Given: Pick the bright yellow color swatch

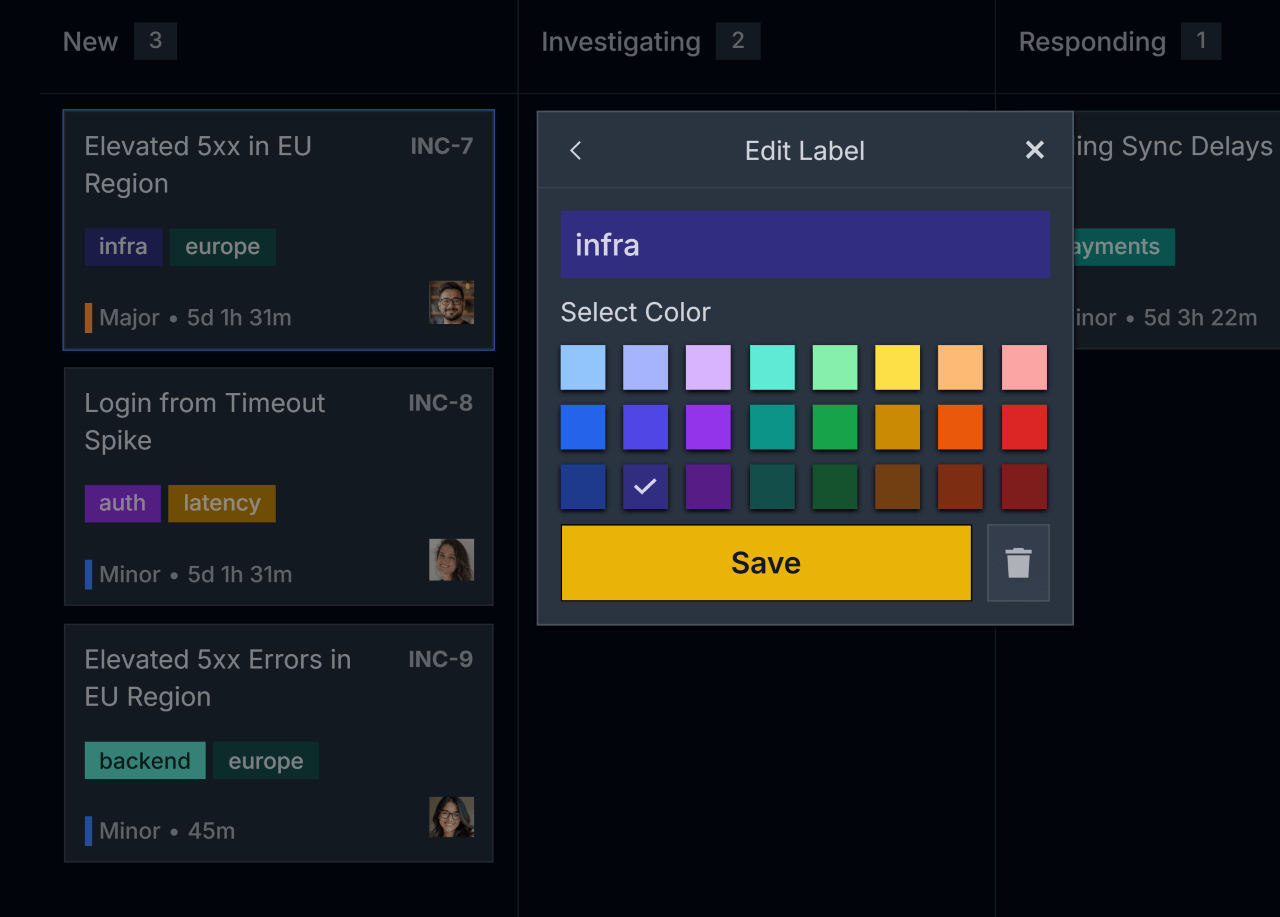Looking at the screenshot, I should (897, 368).
